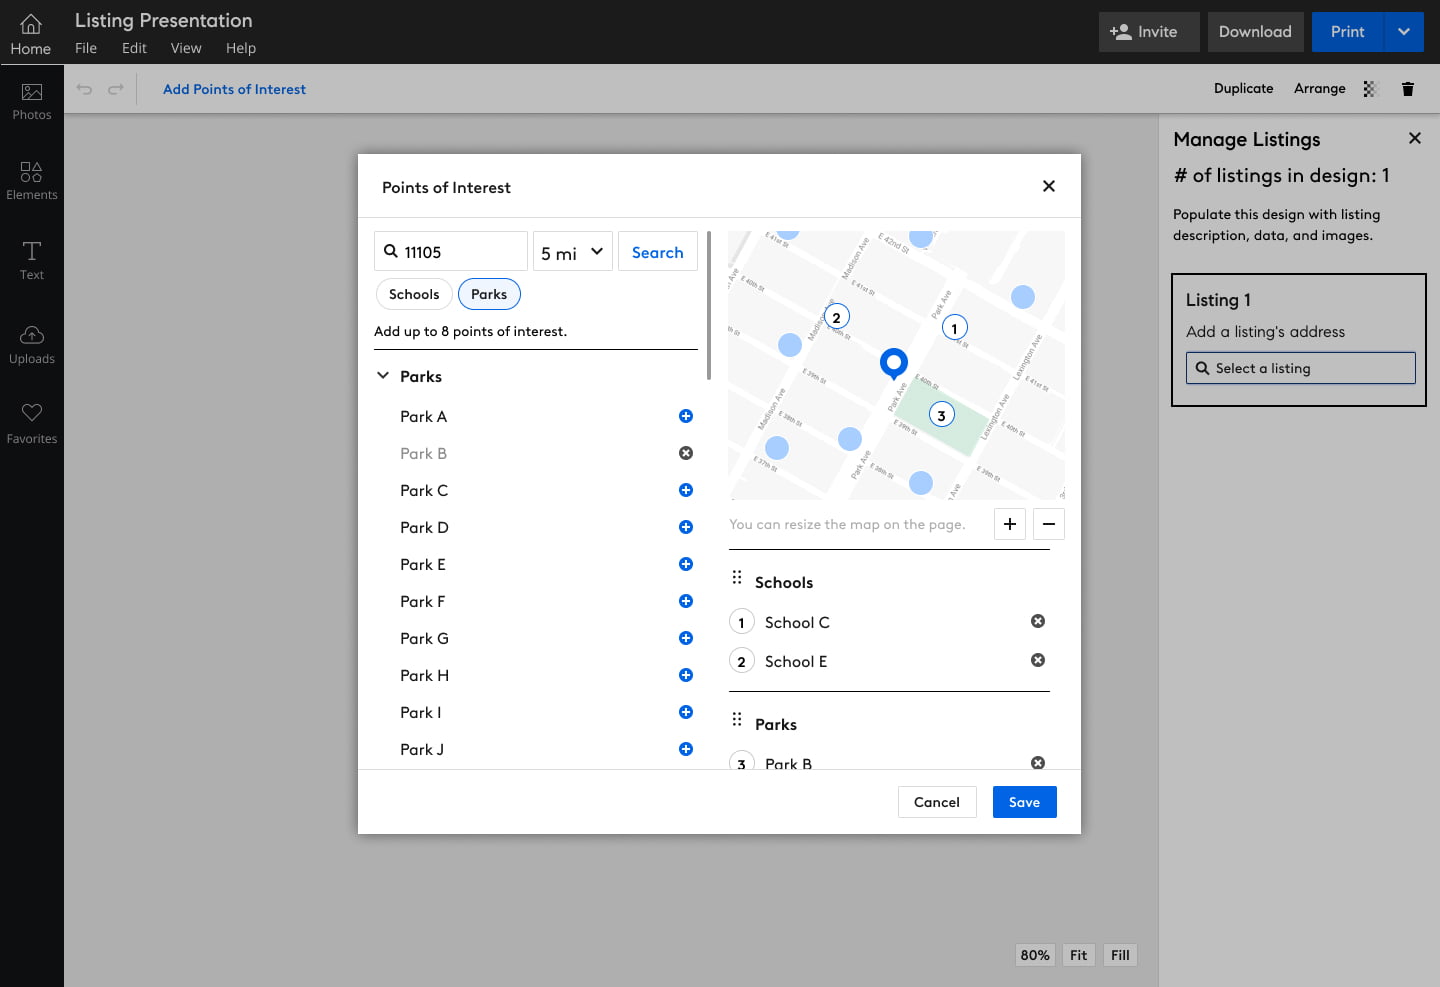Click the trash delete icon in toolbar
Viewport: 1440px width, 987px height.
click(x=1408, y=89)
